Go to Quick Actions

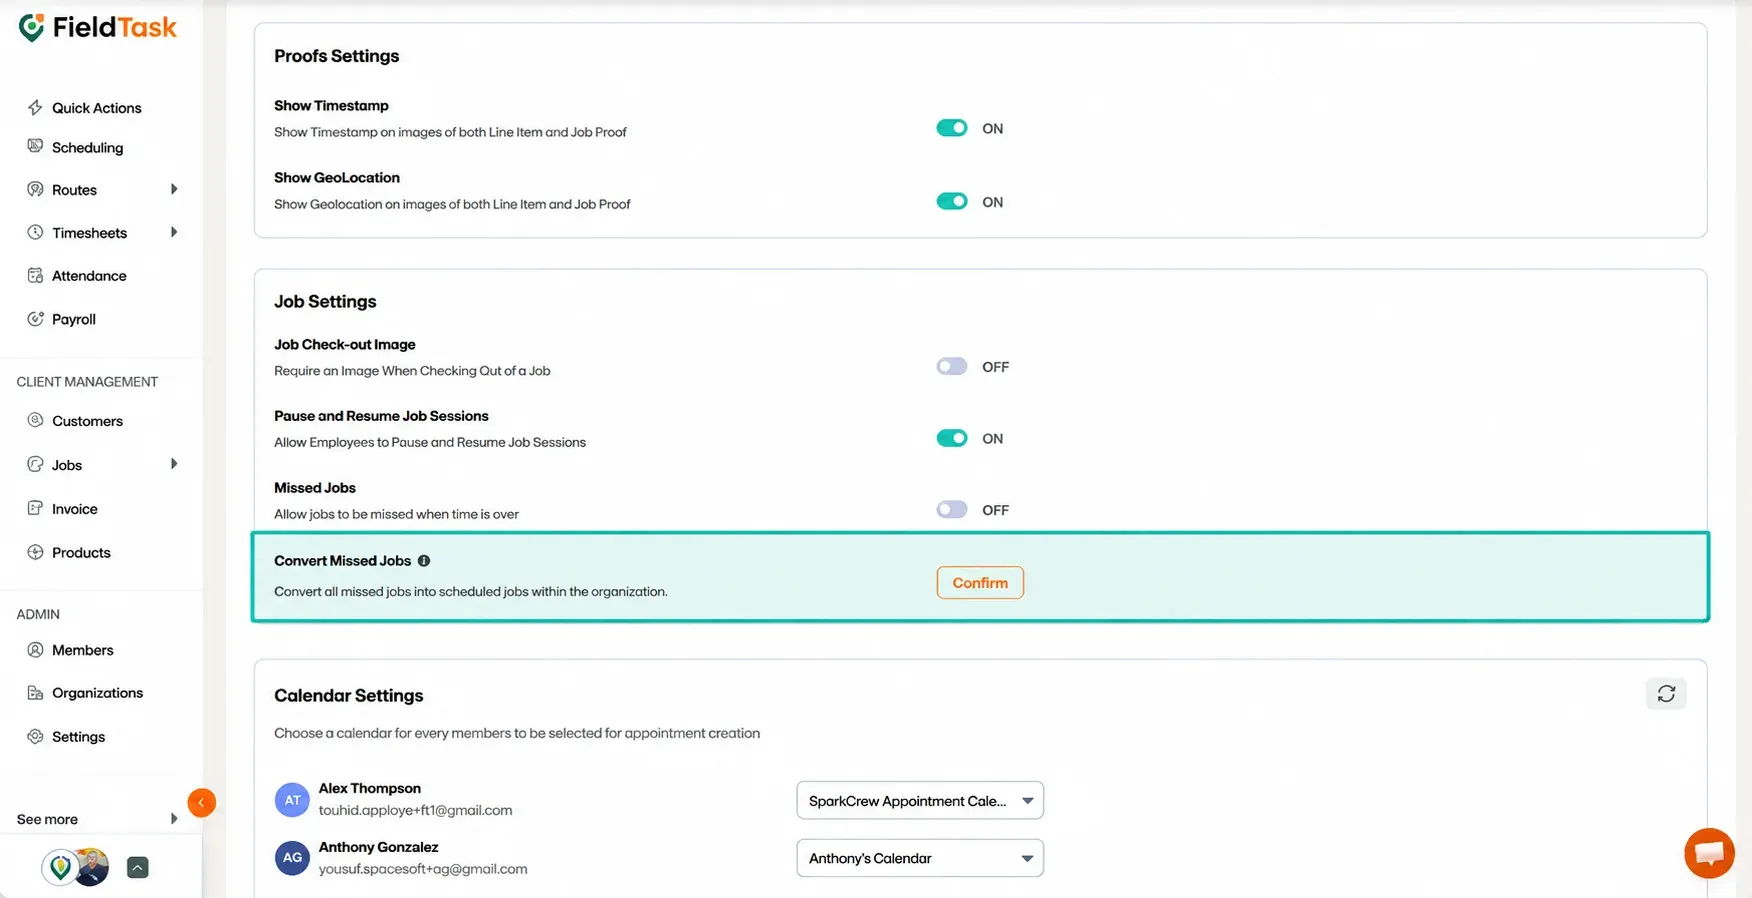(97, 108)
